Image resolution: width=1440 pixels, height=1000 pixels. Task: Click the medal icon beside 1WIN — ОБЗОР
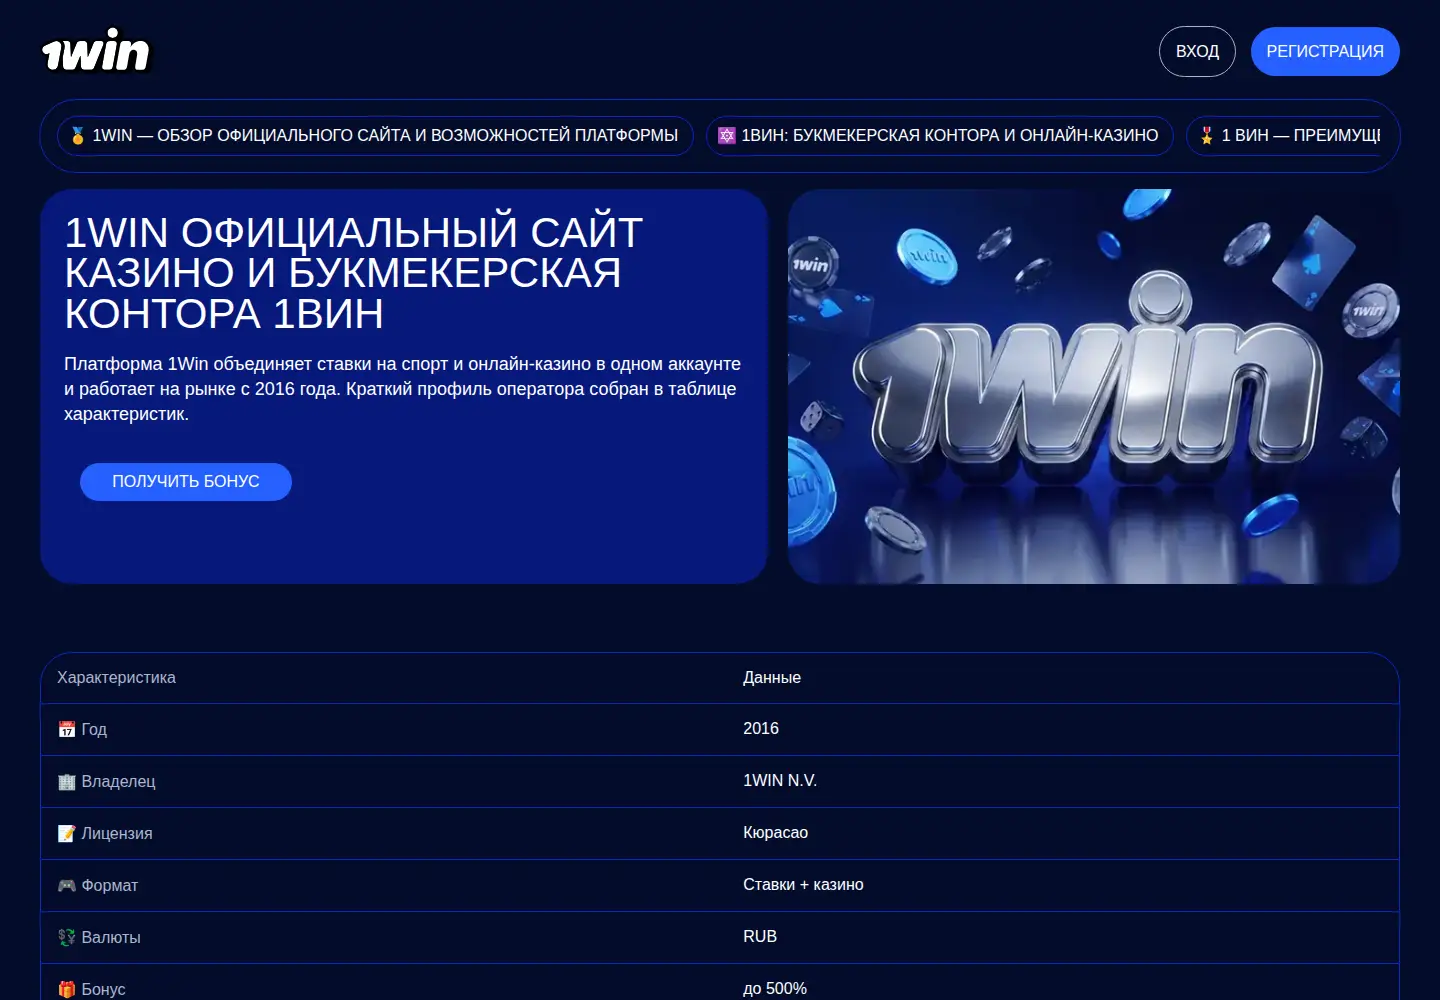(x=78, y=135)
